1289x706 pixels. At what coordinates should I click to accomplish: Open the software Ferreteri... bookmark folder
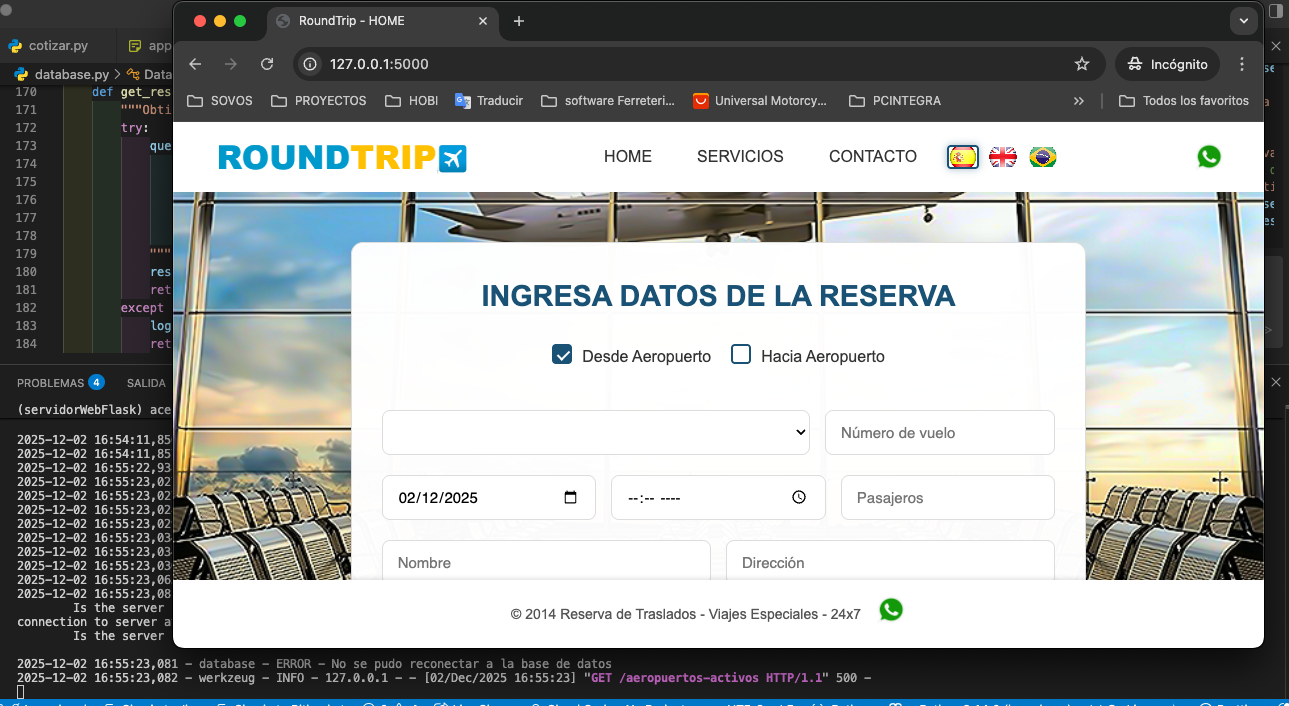(608, 101)
